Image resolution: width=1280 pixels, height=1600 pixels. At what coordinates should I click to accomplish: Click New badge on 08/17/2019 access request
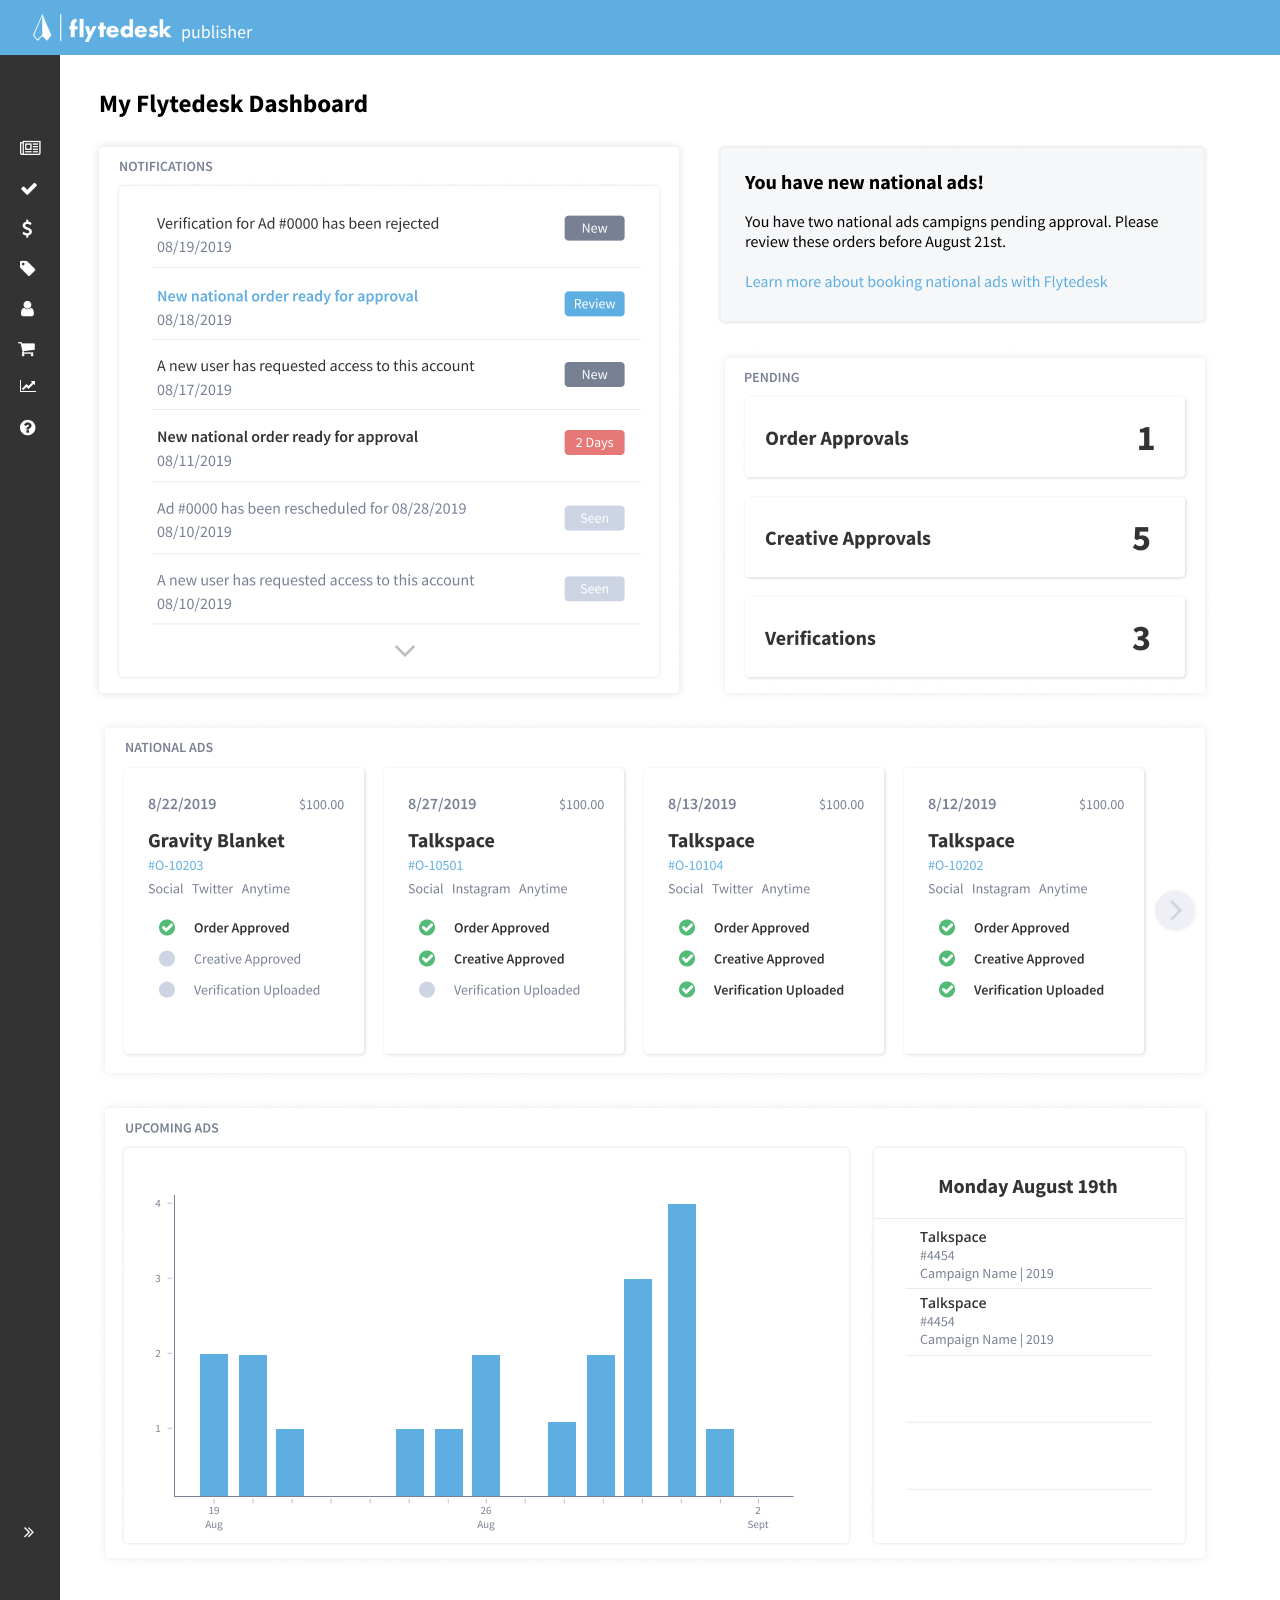pyautogui.click(x=594, y=375)
